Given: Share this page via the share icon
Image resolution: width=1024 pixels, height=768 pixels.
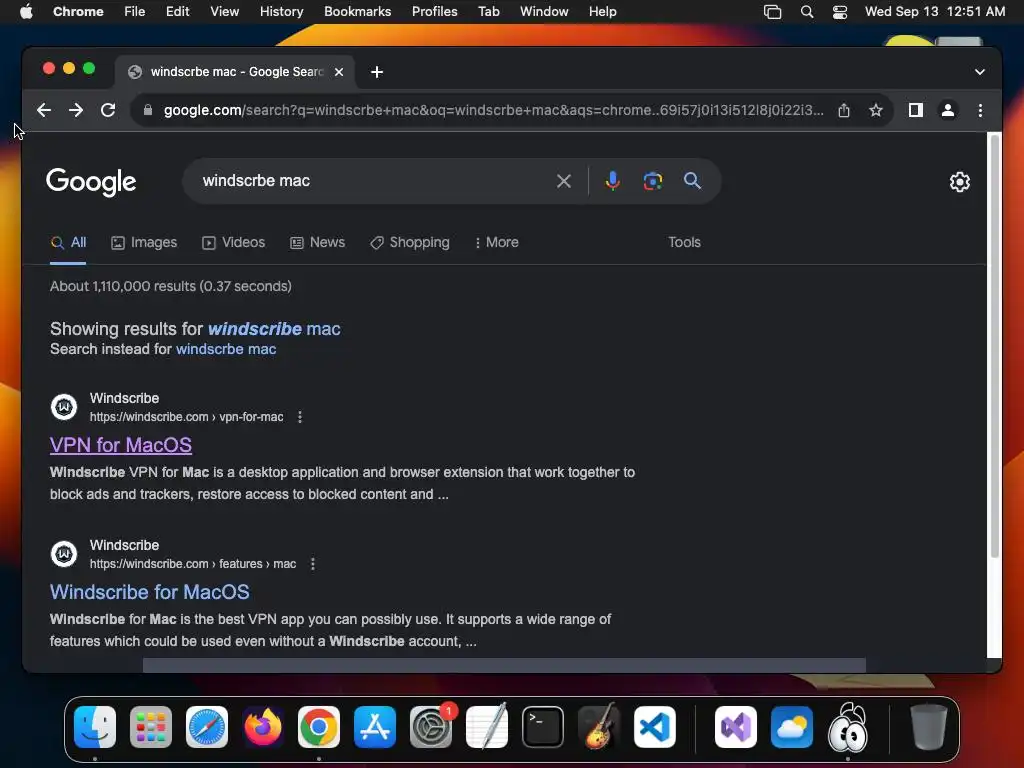Looking at the screenshot, I should [844, 110].
